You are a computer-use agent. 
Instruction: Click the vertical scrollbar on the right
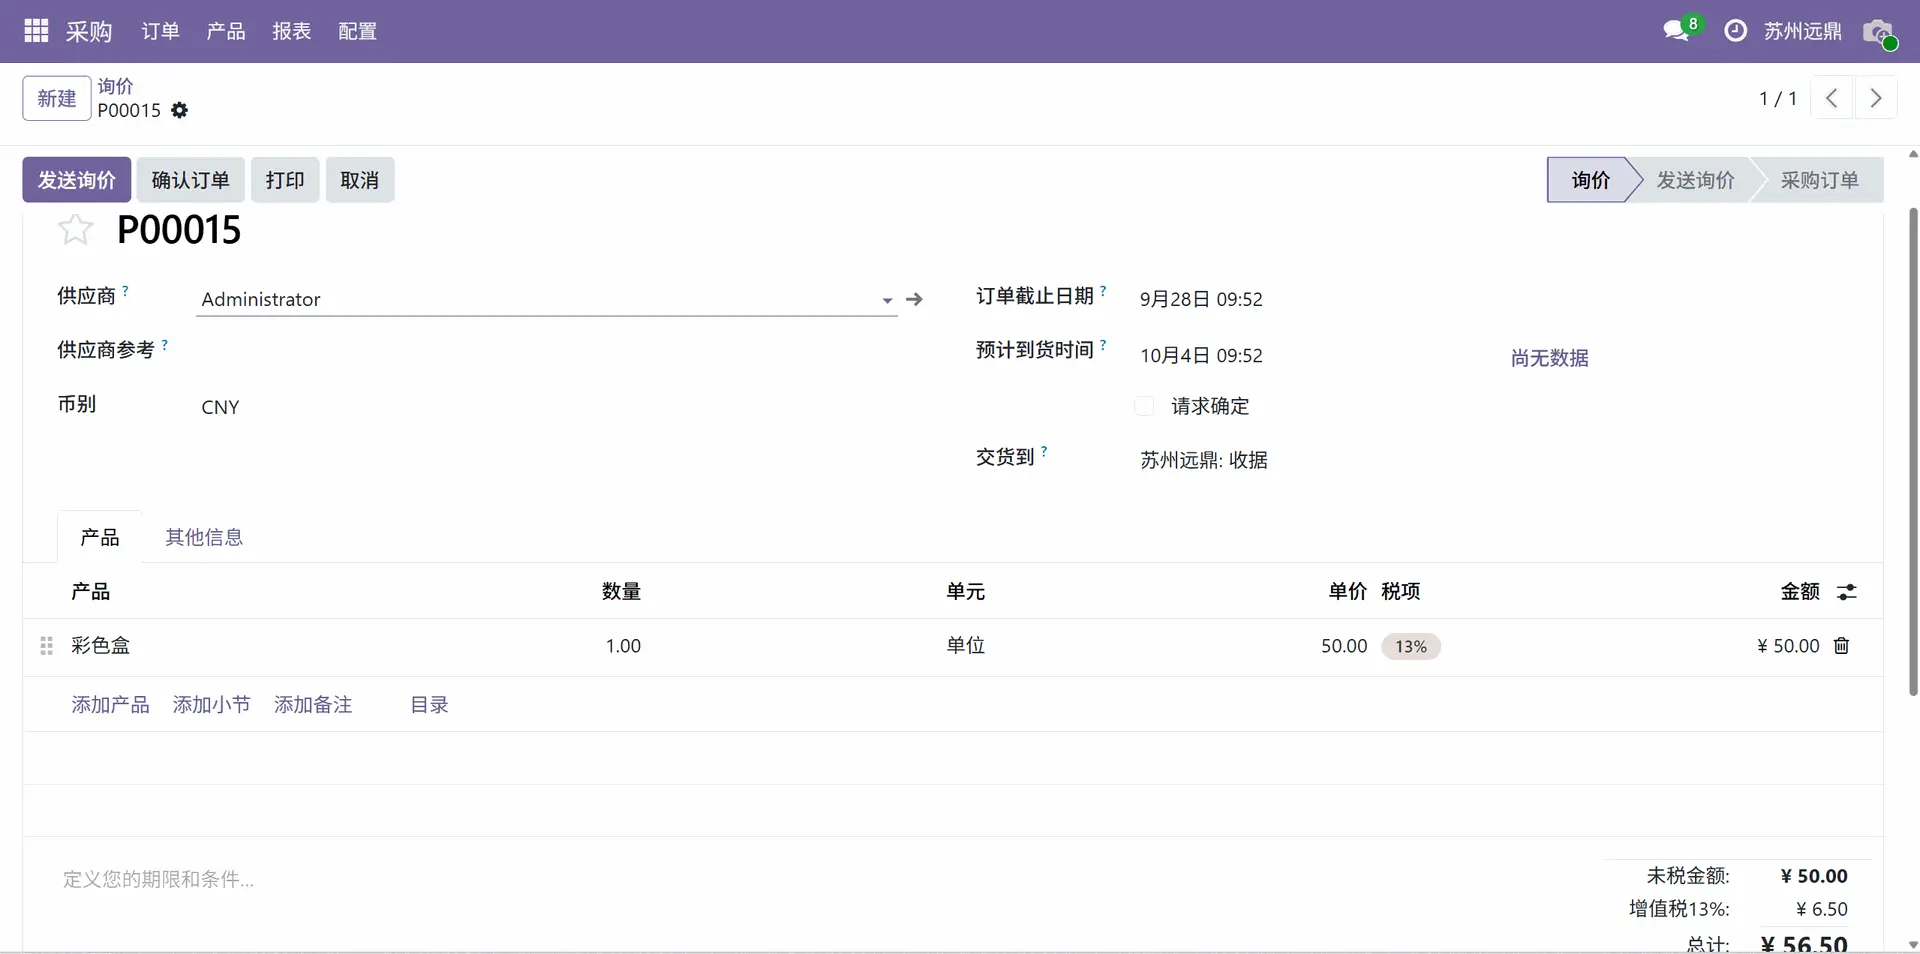click(1913, 450)
